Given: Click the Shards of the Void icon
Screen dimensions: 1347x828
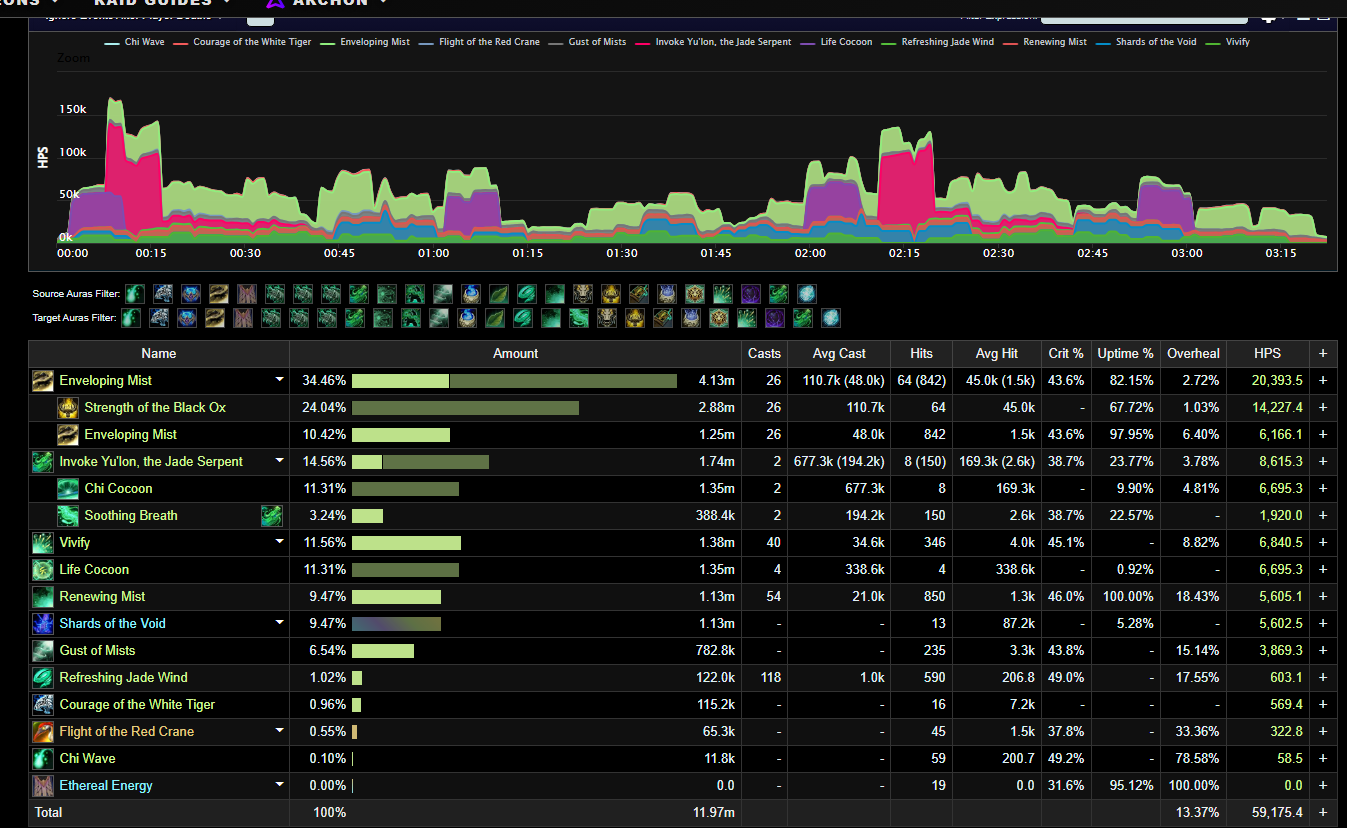Looking at the screenshot, I should [43, 623].
